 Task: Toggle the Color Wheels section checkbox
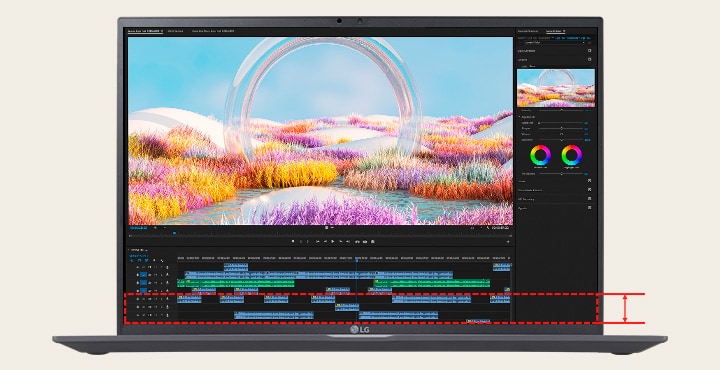point(589,189)
